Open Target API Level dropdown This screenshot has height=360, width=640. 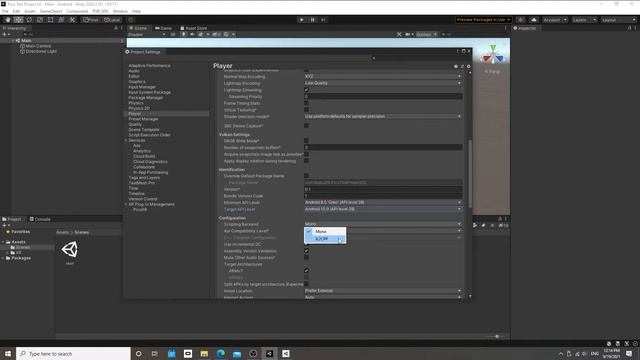tap(383, 209)
